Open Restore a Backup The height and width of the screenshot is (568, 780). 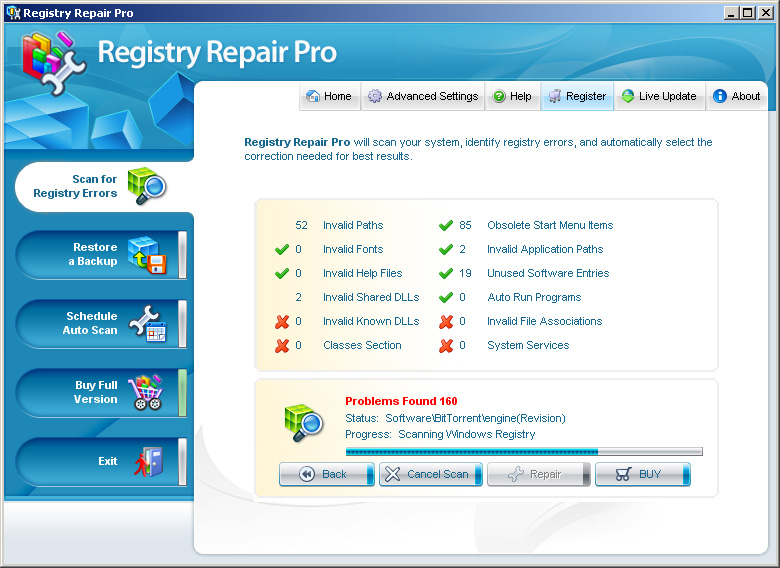pyautogui.click(x=101, y=255)
